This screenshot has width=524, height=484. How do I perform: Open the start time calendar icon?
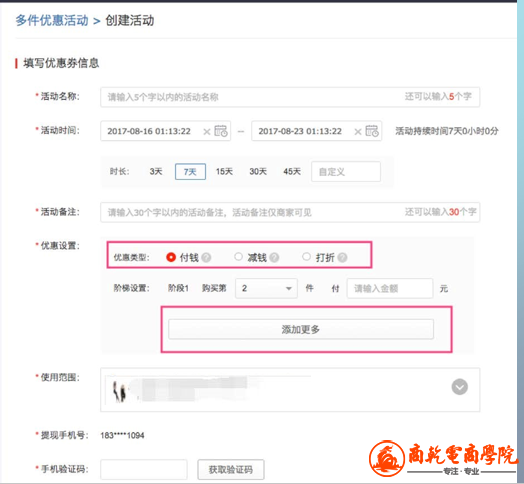pyautogui.click(x=221, y=131)
